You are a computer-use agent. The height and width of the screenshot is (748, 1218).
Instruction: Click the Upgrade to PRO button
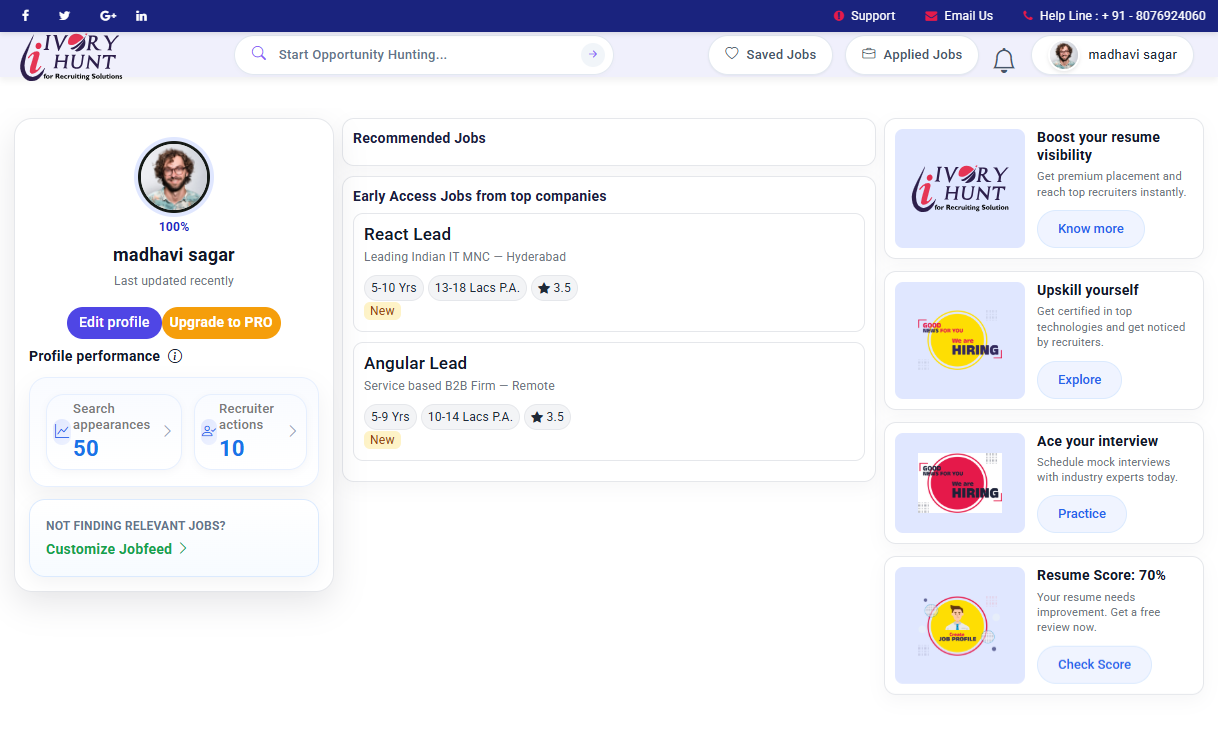tap(221, 322)
